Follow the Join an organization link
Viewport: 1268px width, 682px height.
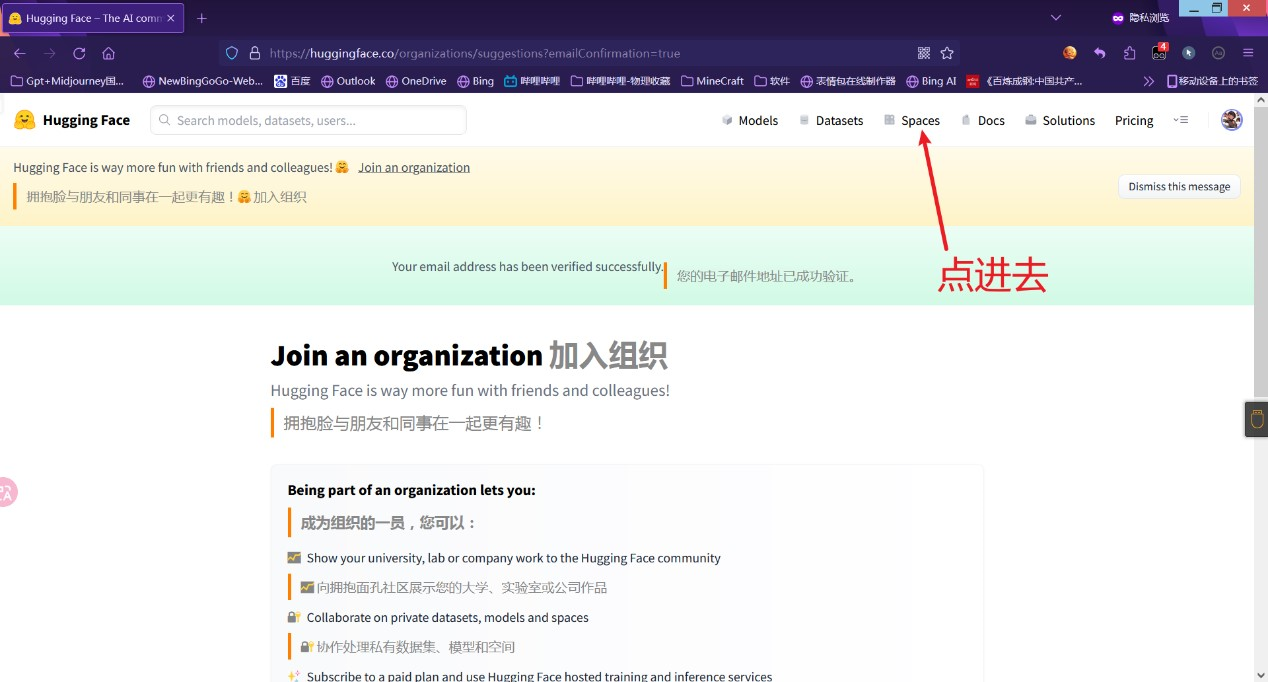pyautogui.click(x=414, y=167)
